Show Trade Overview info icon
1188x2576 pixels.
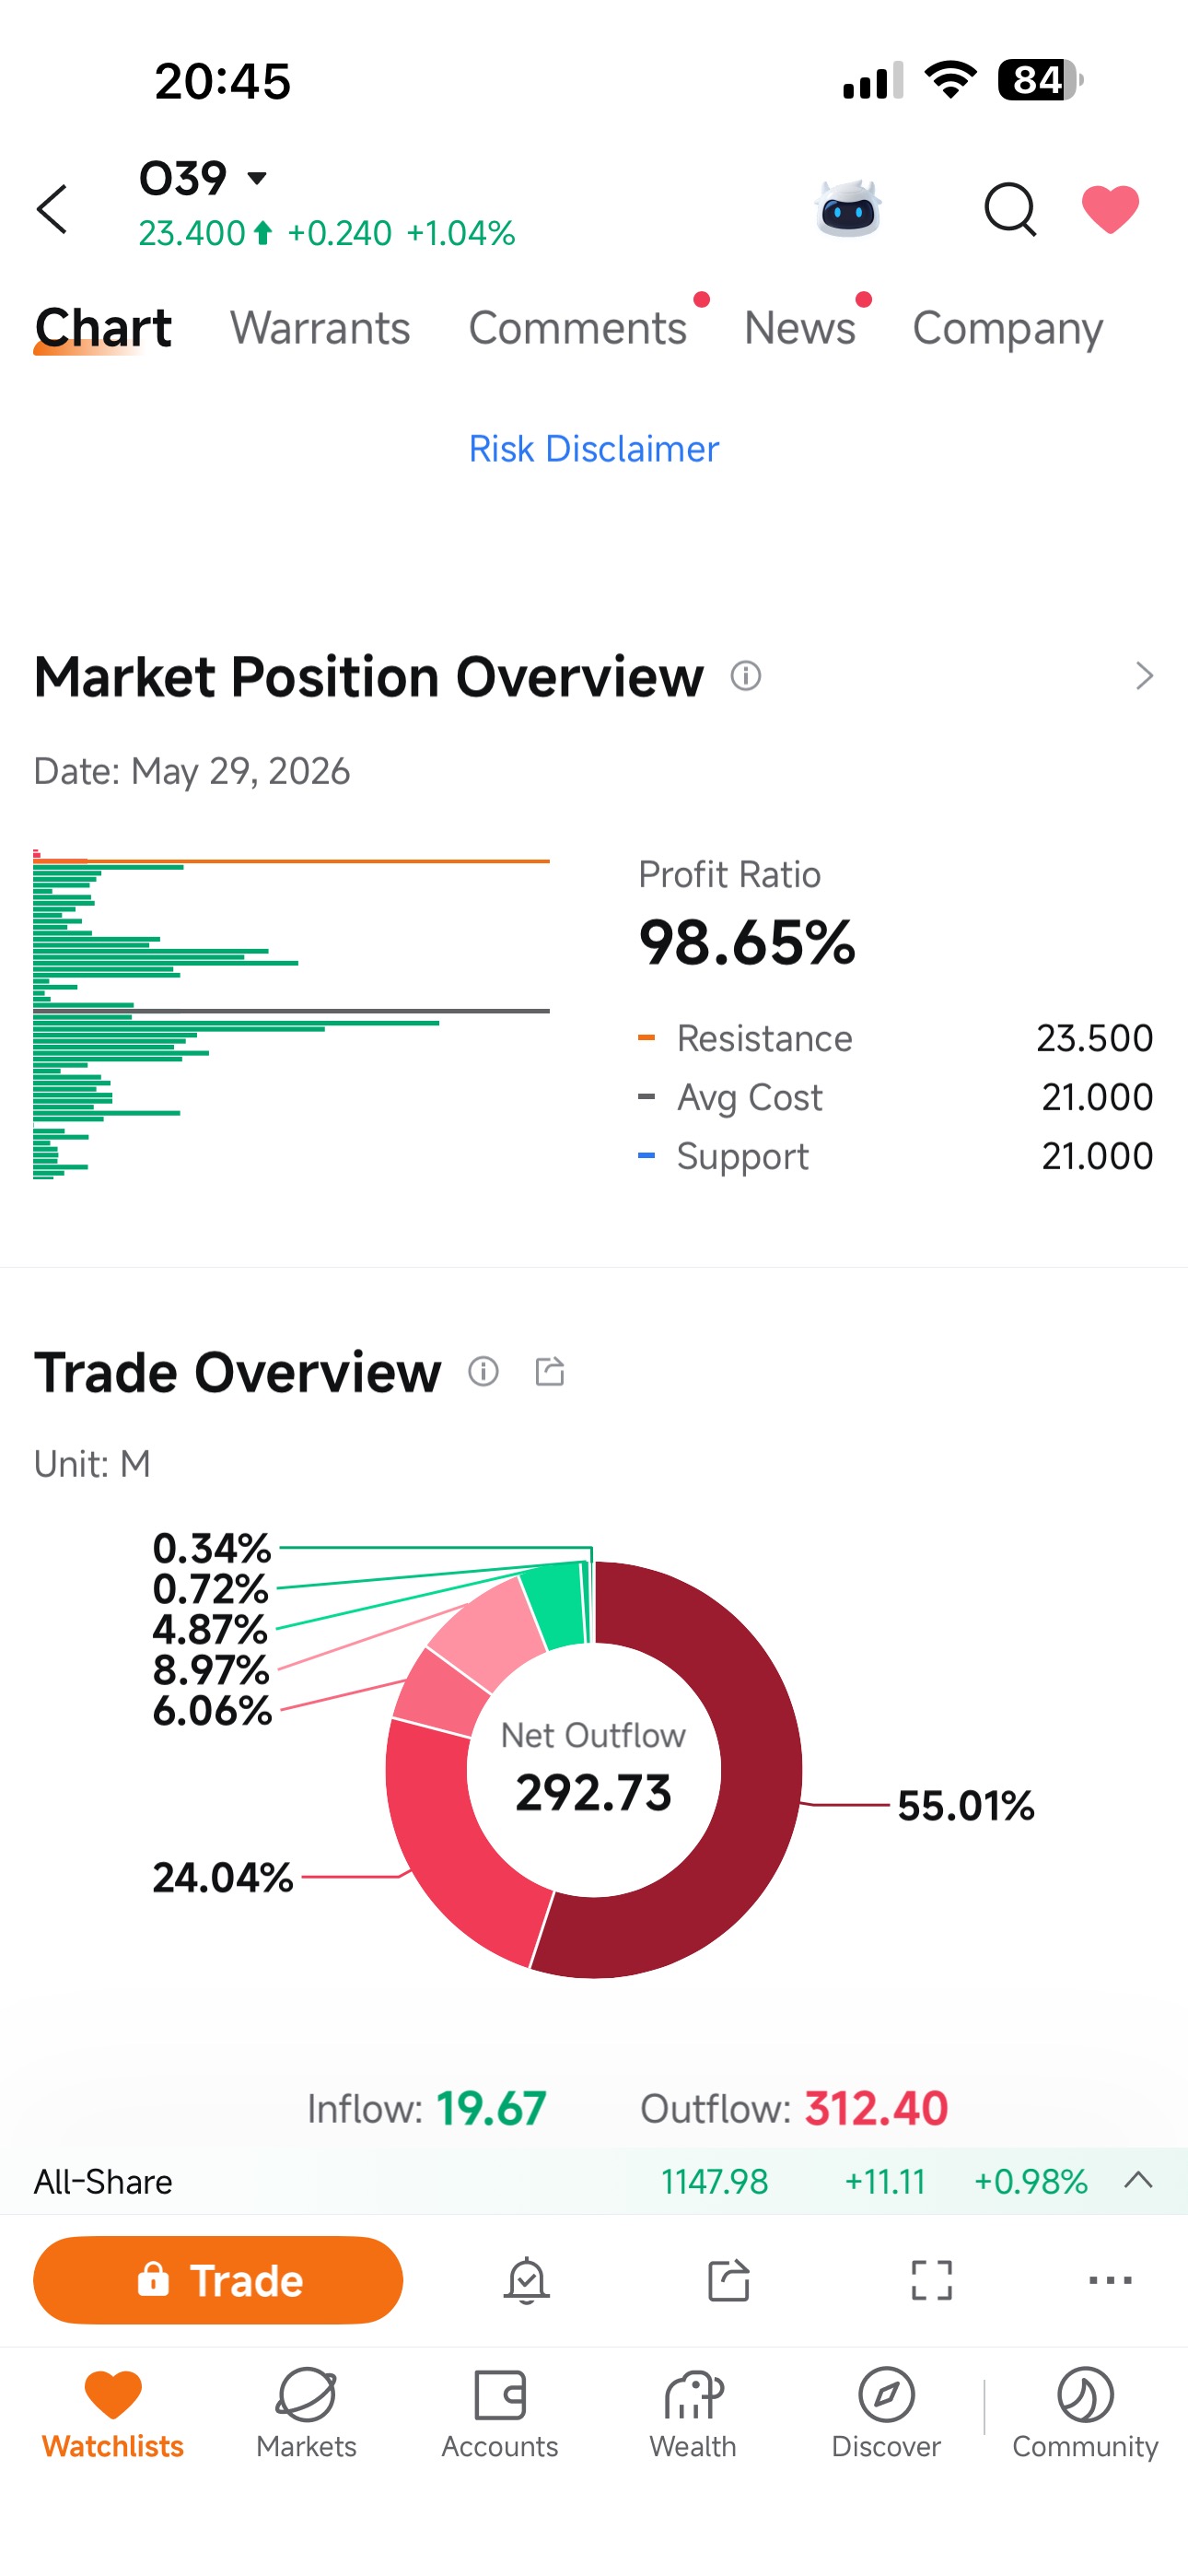point(484,1371)
